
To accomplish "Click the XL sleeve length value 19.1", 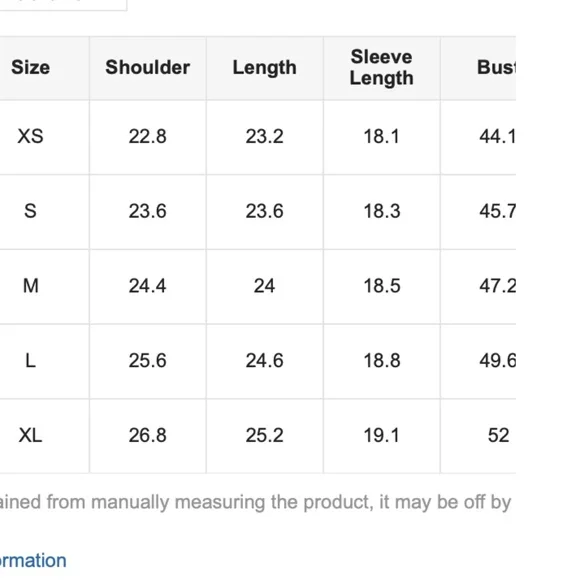I will (x=381, y=435).
